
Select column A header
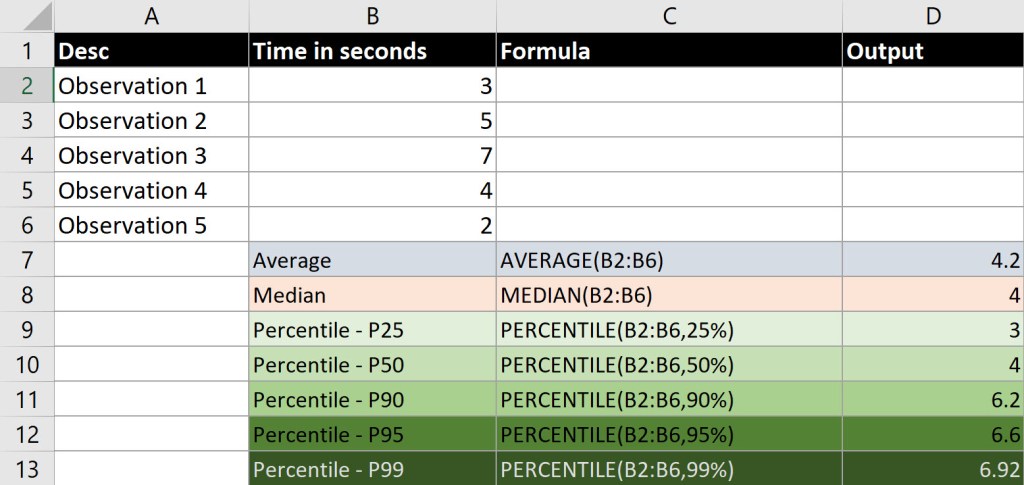point(151,15)
